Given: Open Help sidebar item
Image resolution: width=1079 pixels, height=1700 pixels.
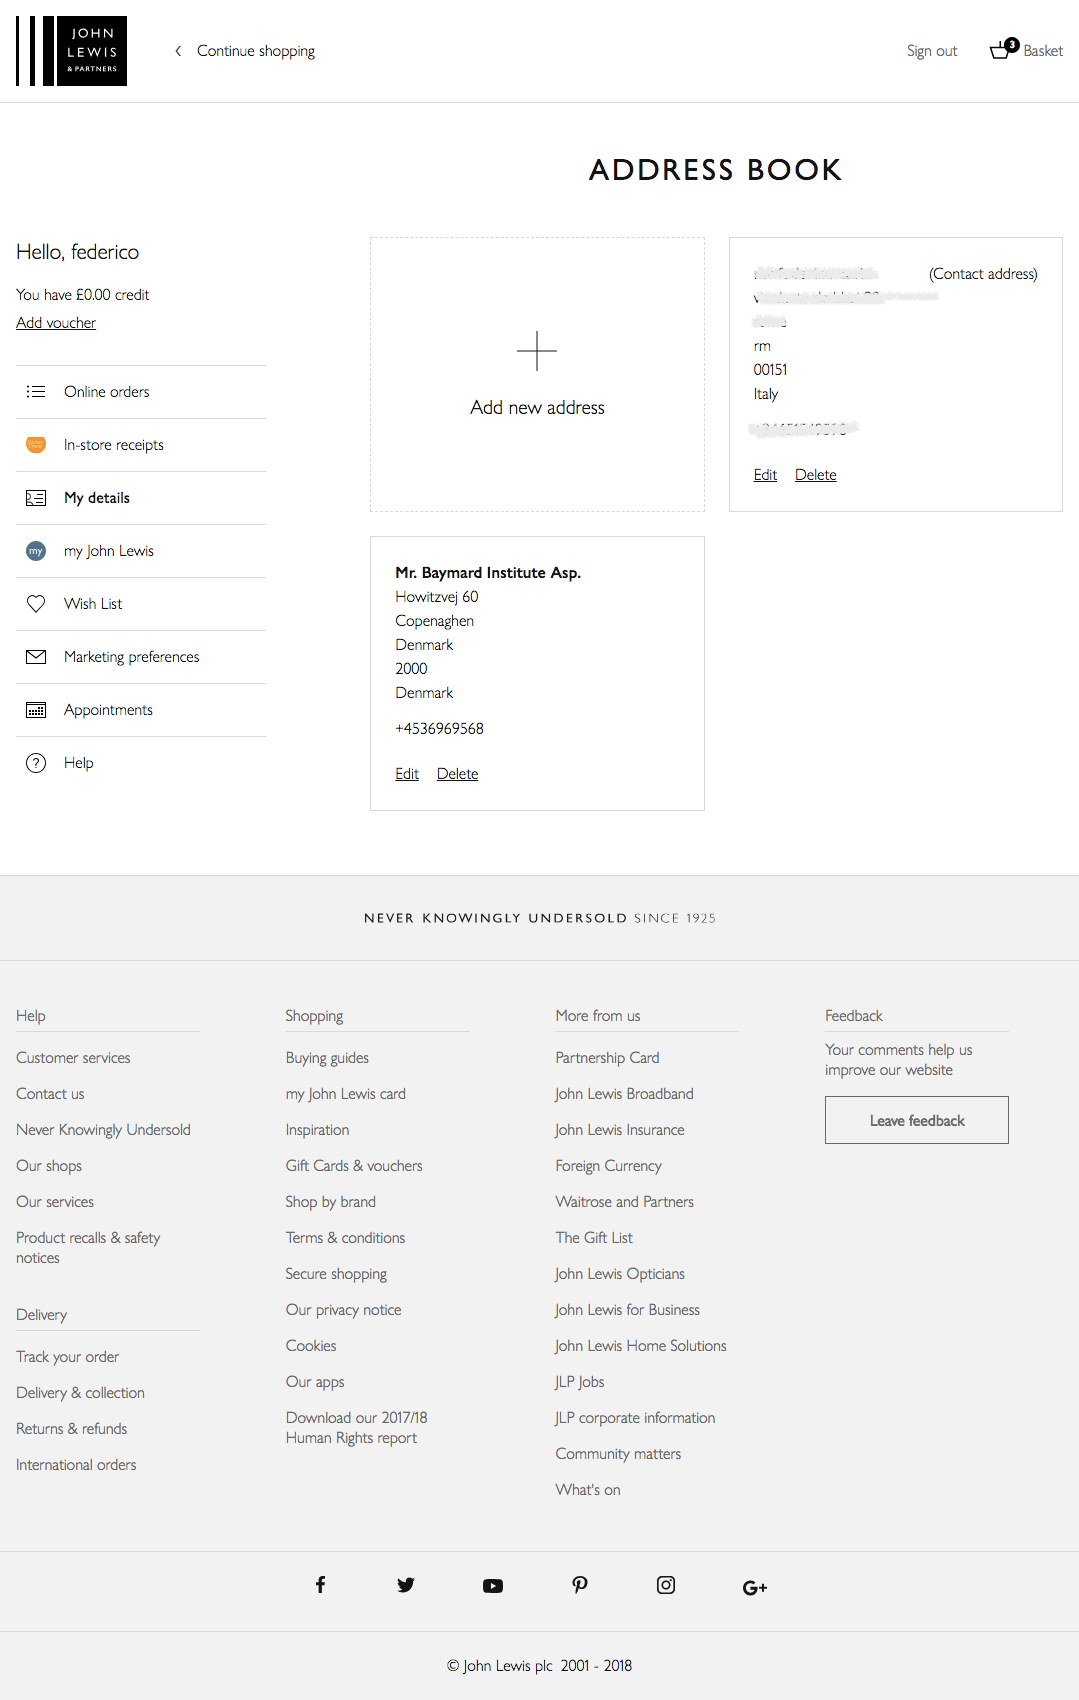Looking at the screenshot, I should click(x=141, y=763).
